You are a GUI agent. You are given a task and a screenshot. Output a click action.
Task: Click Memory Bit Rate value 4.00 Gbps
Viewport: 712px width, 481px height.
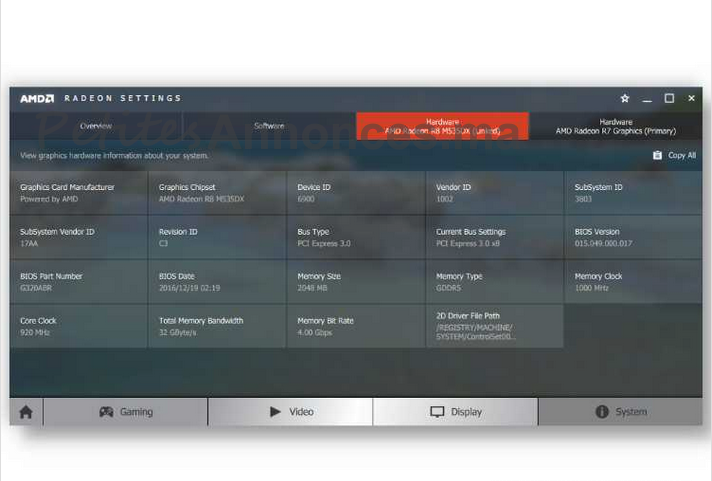tap(315, 332)
